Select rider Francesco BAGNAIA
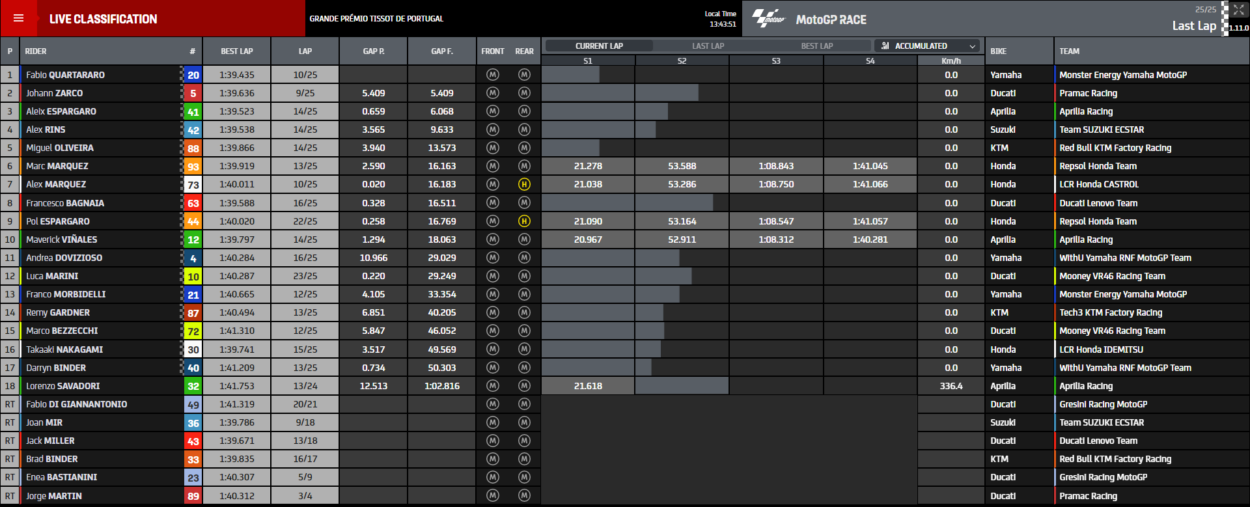1250x507 pixels. 66,203
